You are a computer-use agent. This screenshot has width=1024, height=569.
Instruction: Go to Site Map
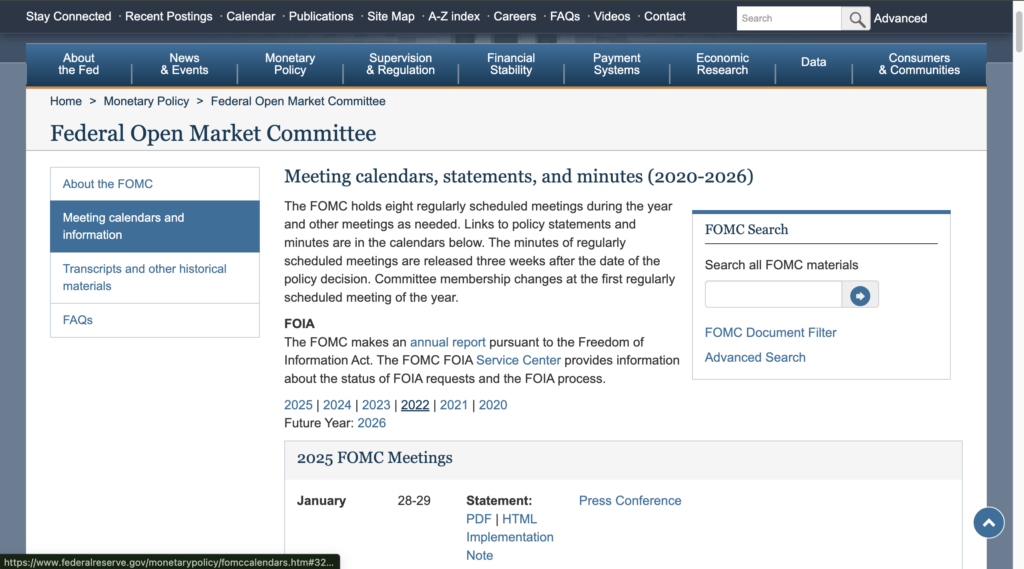(391, 16)
